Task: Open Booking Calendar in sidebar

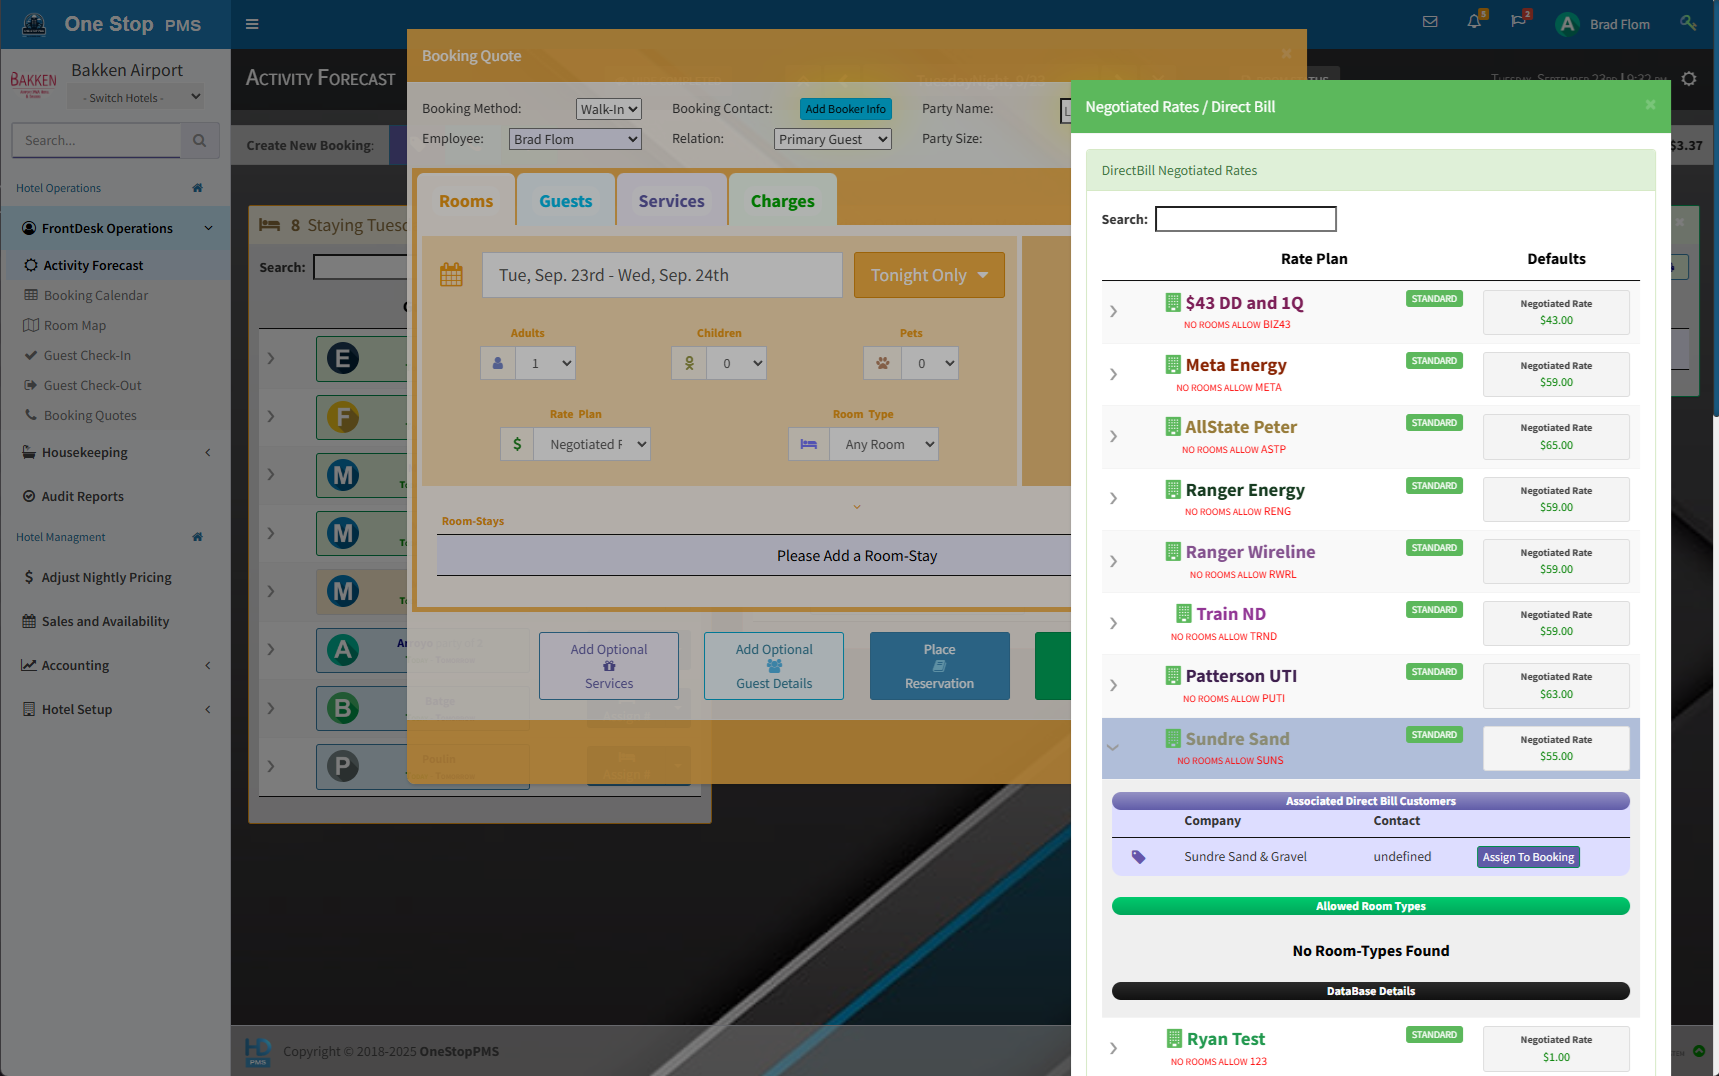Action: (x=96, y=296)
